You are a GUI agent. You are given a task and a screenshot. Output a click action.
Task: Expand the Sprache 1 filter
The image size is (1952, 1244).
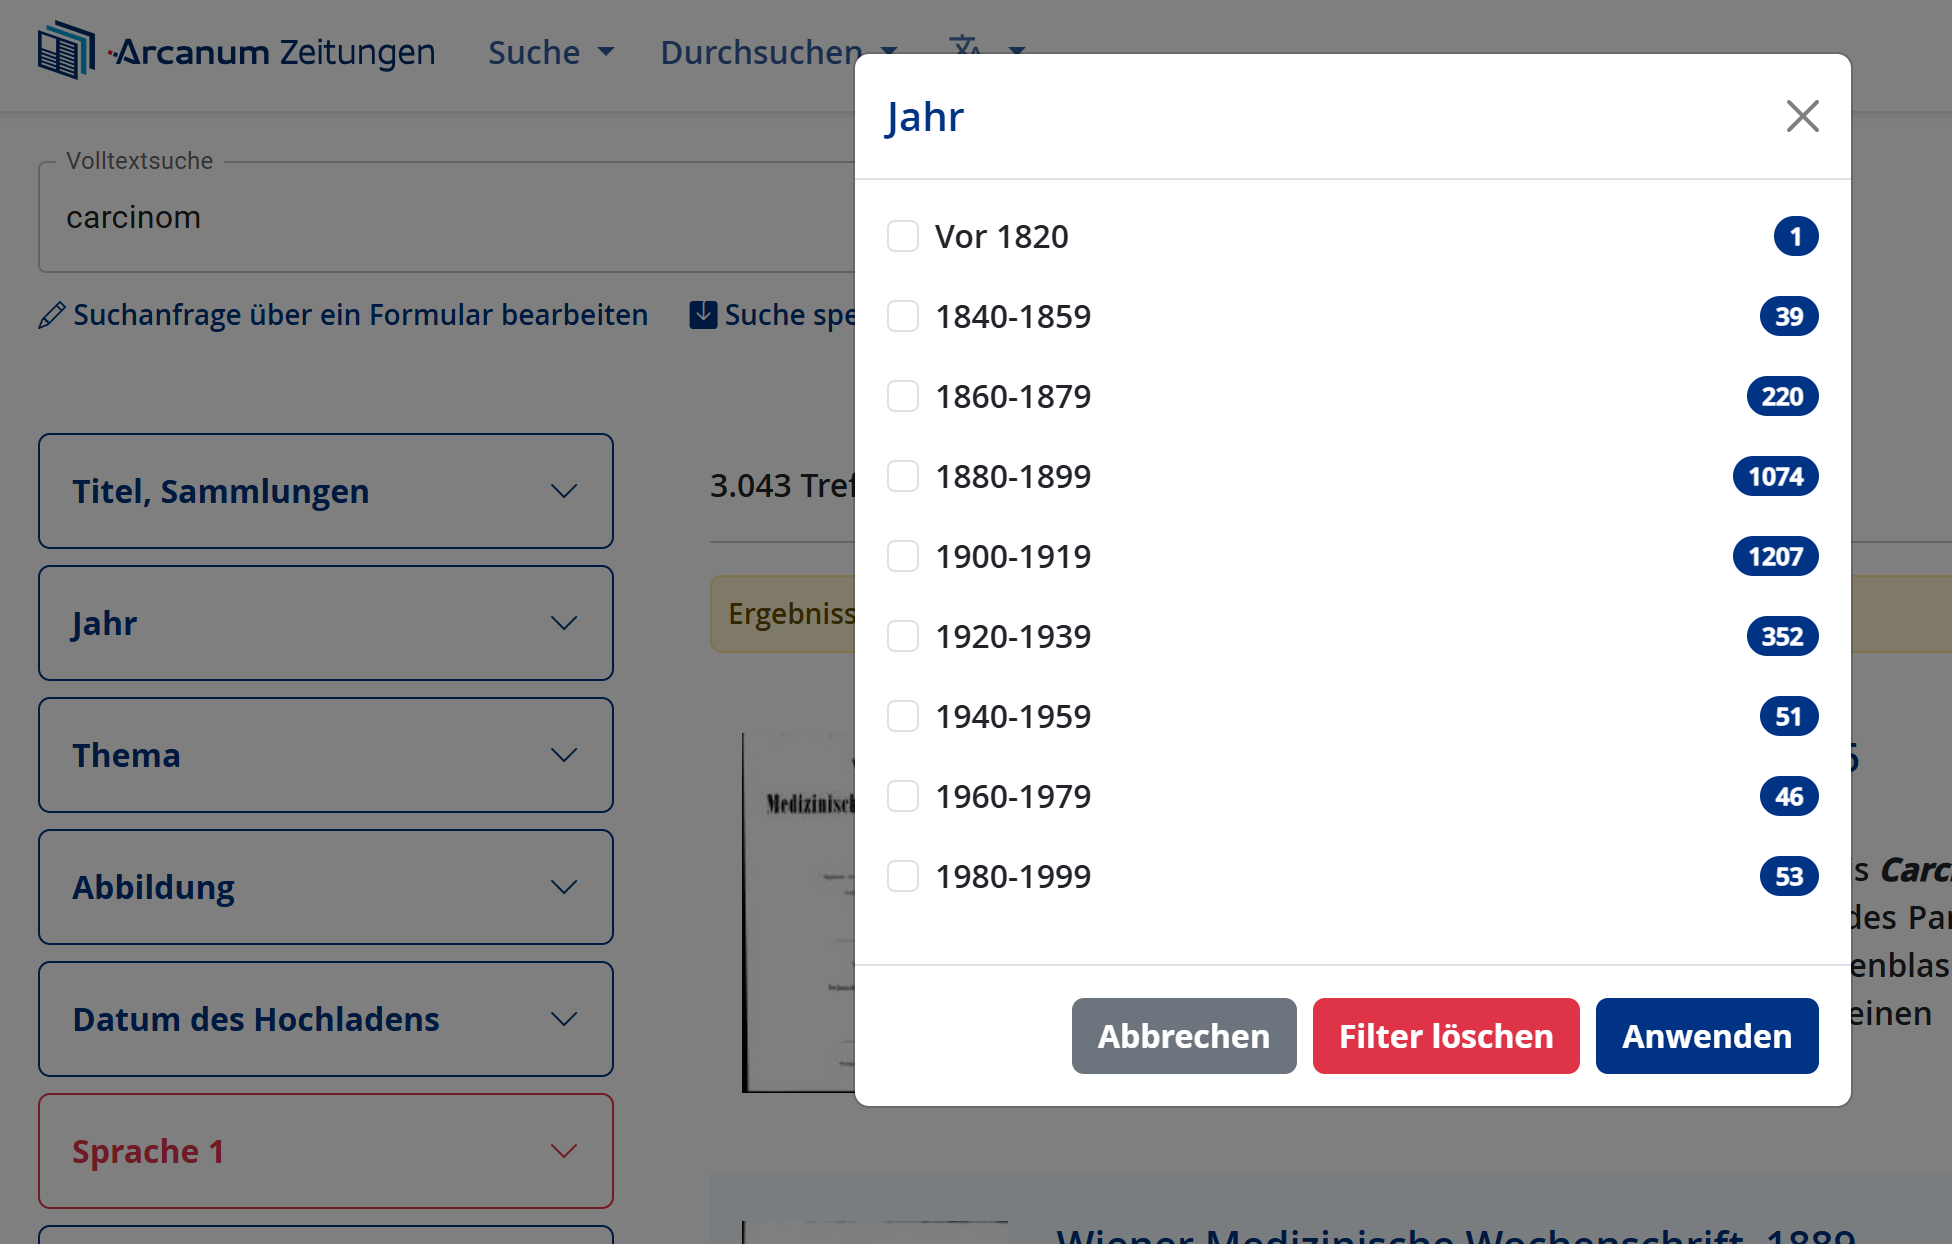325,1151
